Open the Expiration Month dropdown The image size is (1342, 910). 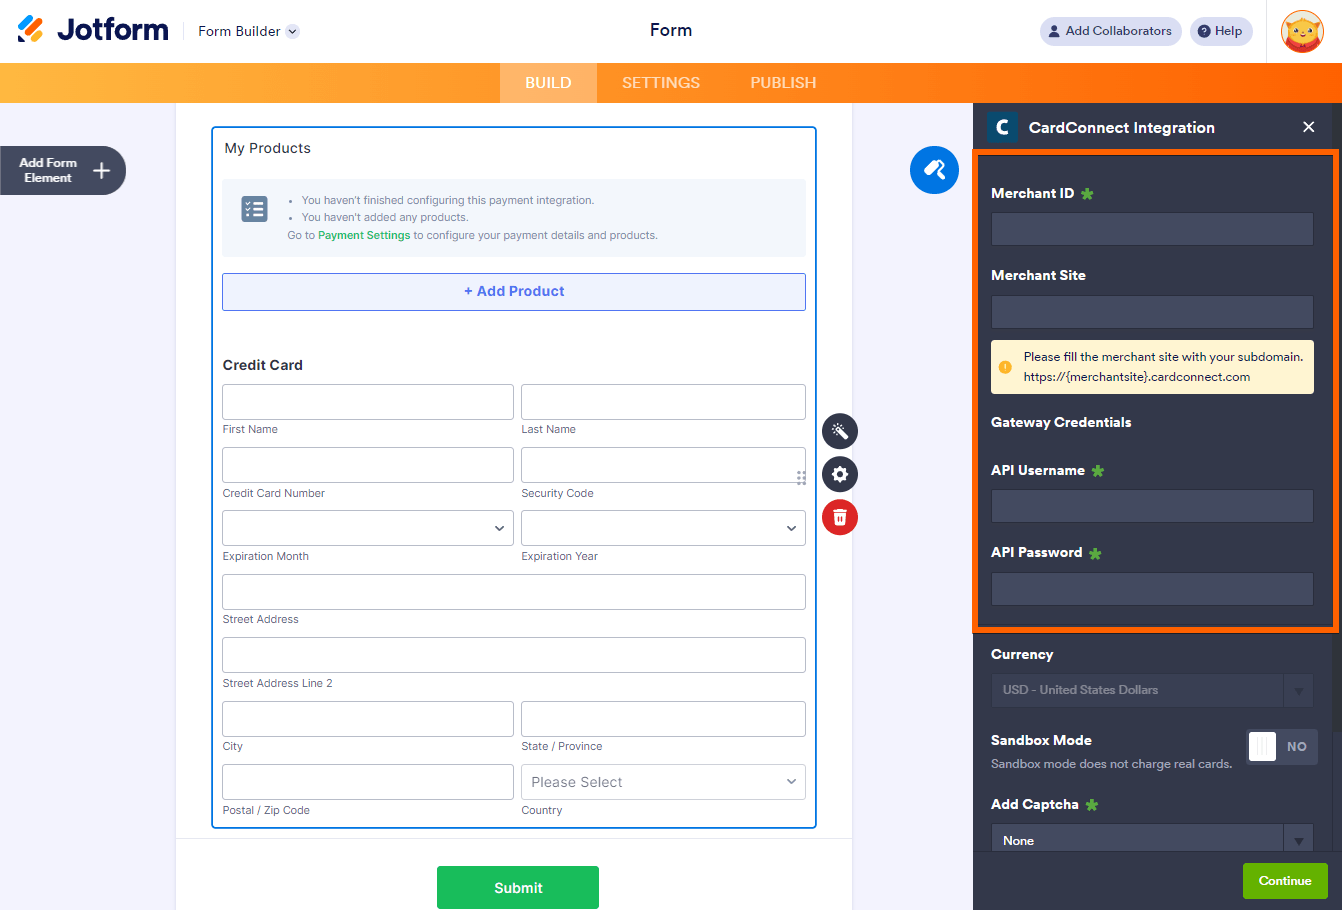[368, 528]
